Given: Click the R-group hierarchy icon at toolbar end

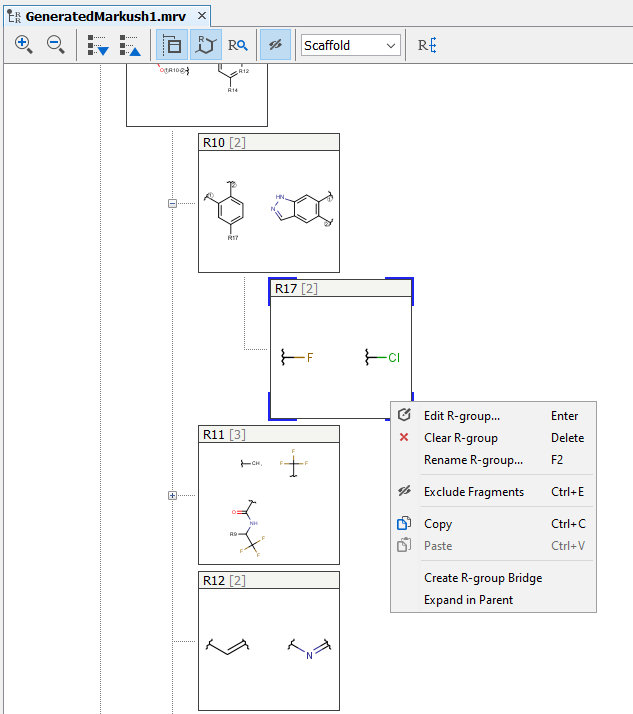Looking at the screenshot, I should [x=427, y=45].
